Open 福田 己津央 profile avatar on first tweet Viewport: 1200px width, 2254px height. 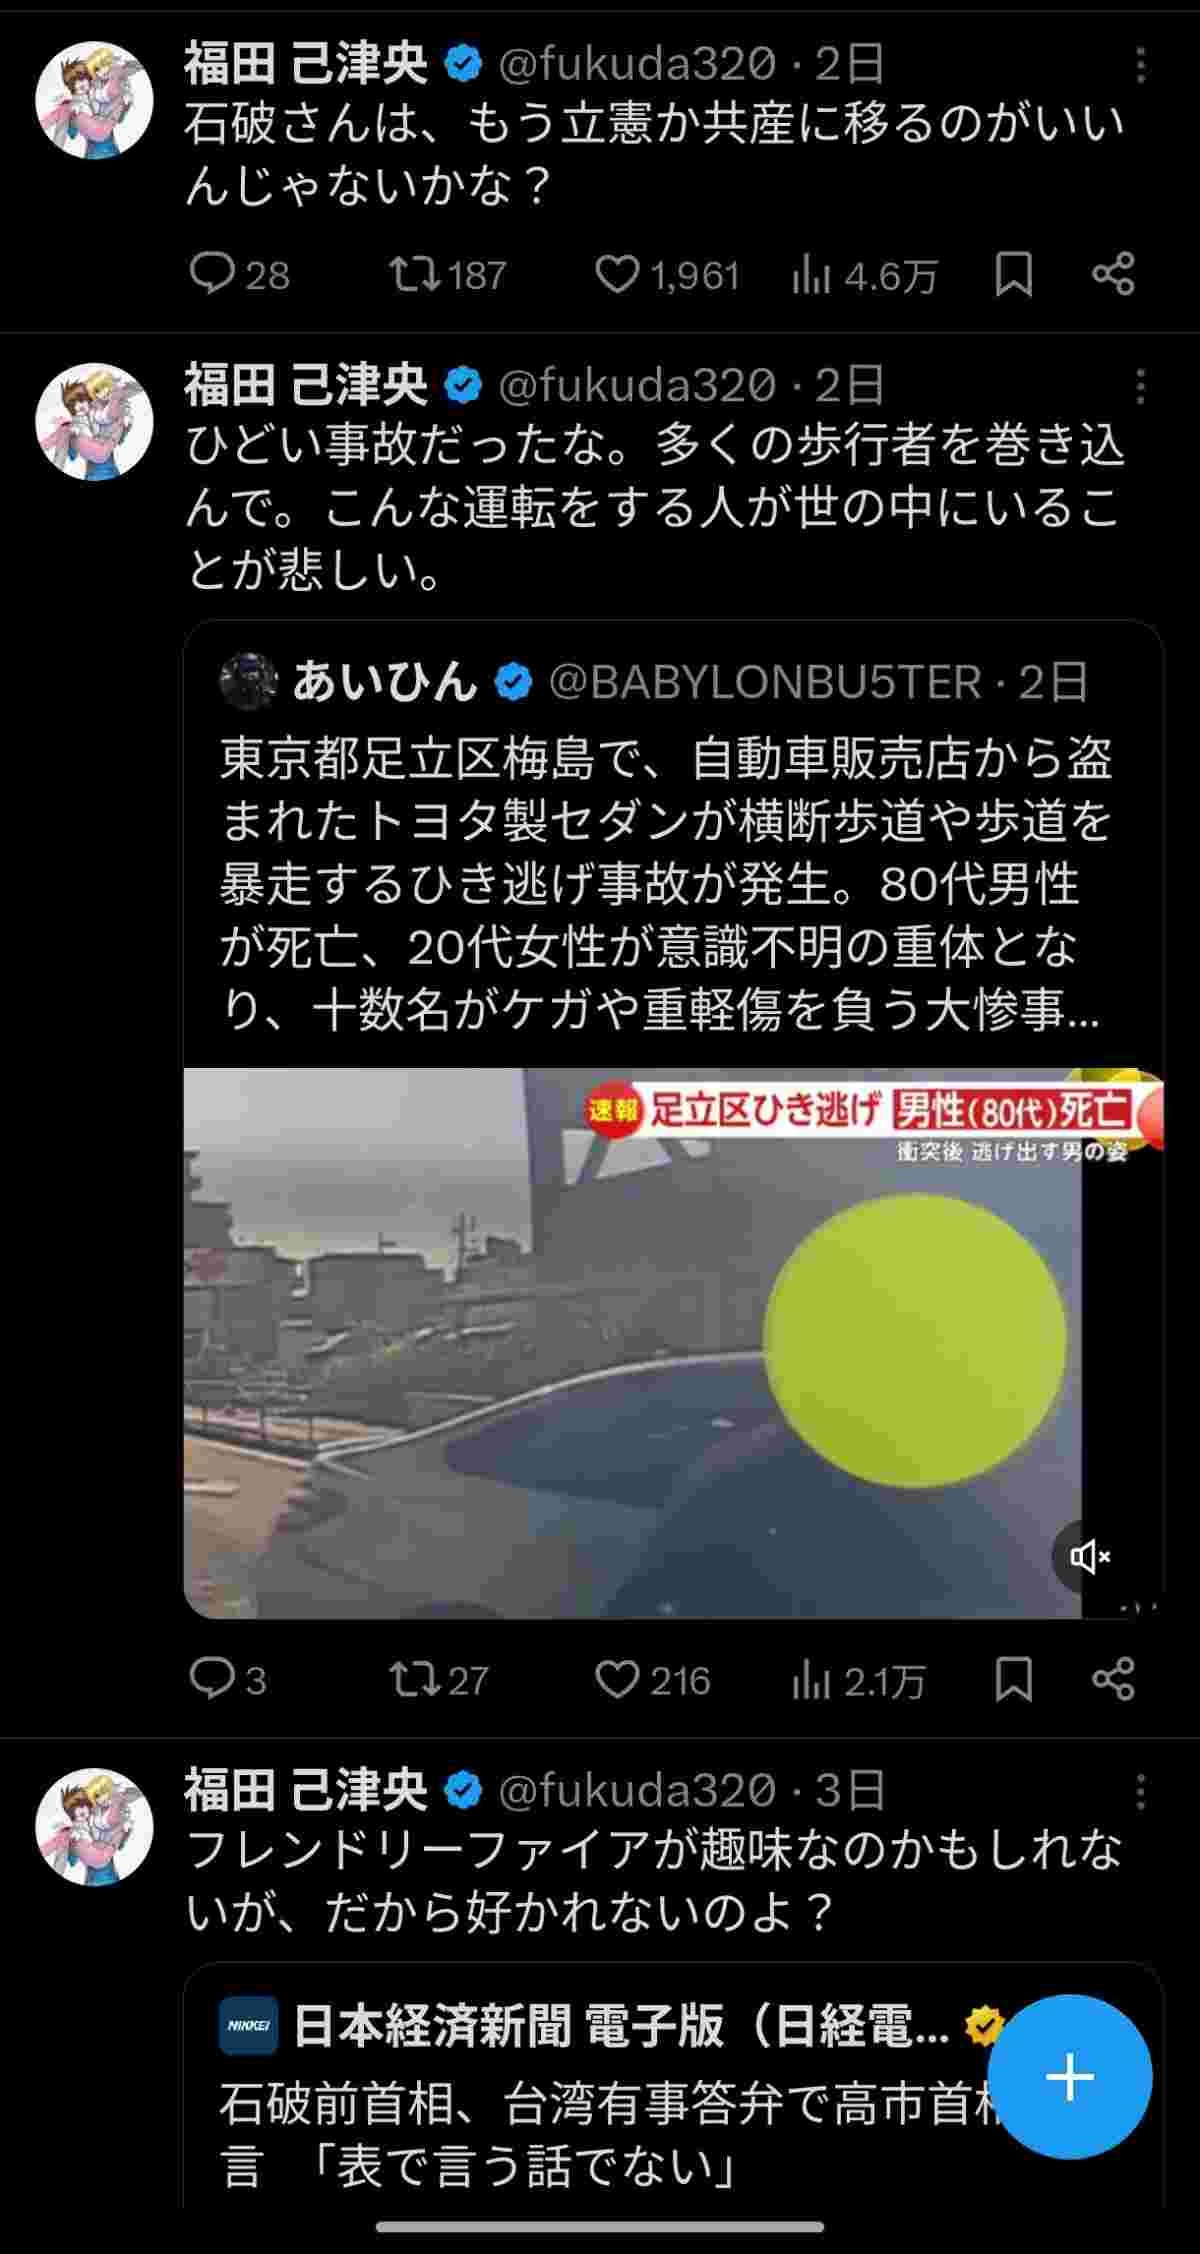click(x=94, y=100)
